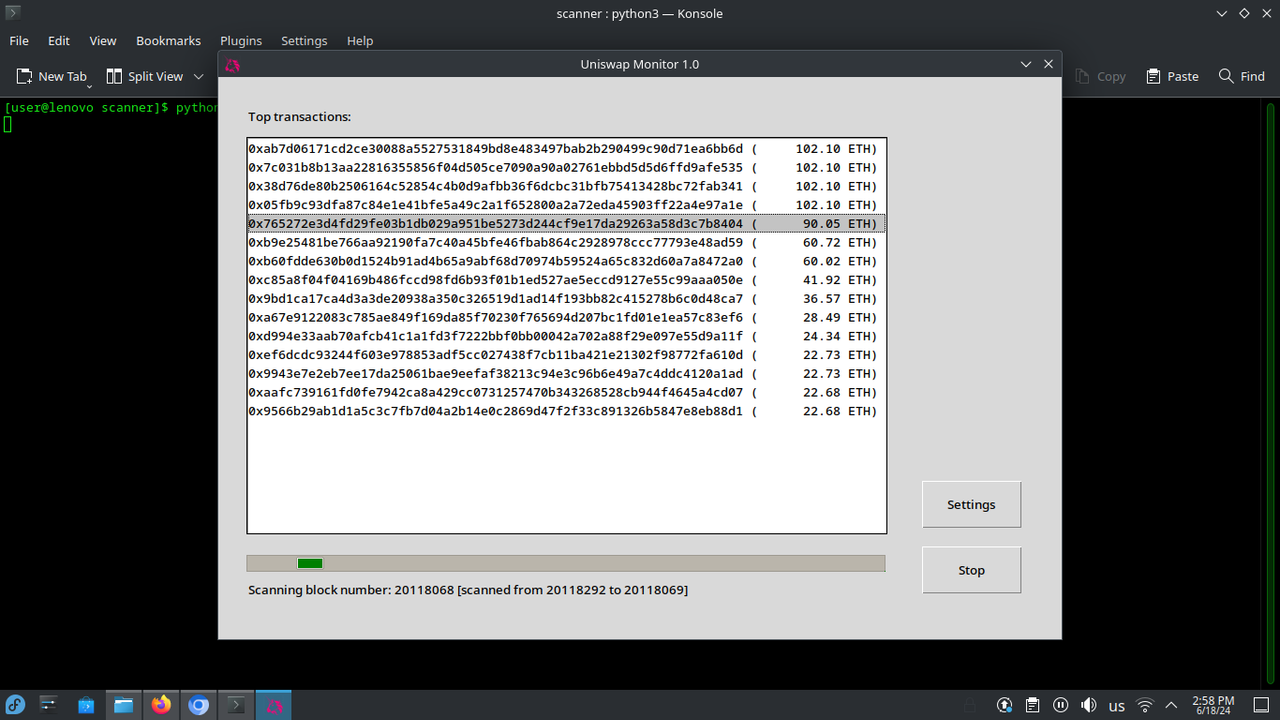Open the File menu in Konsole

(19, 41)
